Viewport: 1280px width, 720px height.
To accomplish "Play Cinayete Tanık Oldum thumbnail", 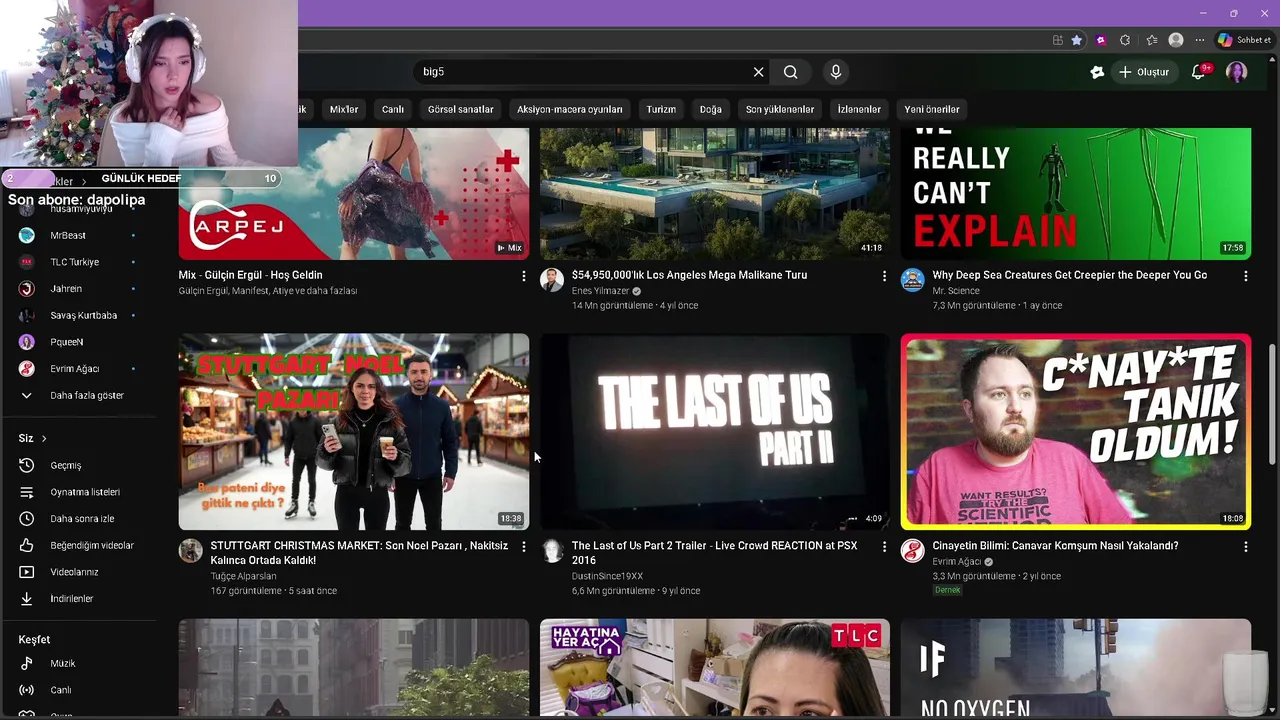I will pyautogui.click(x=1076, y=431).
